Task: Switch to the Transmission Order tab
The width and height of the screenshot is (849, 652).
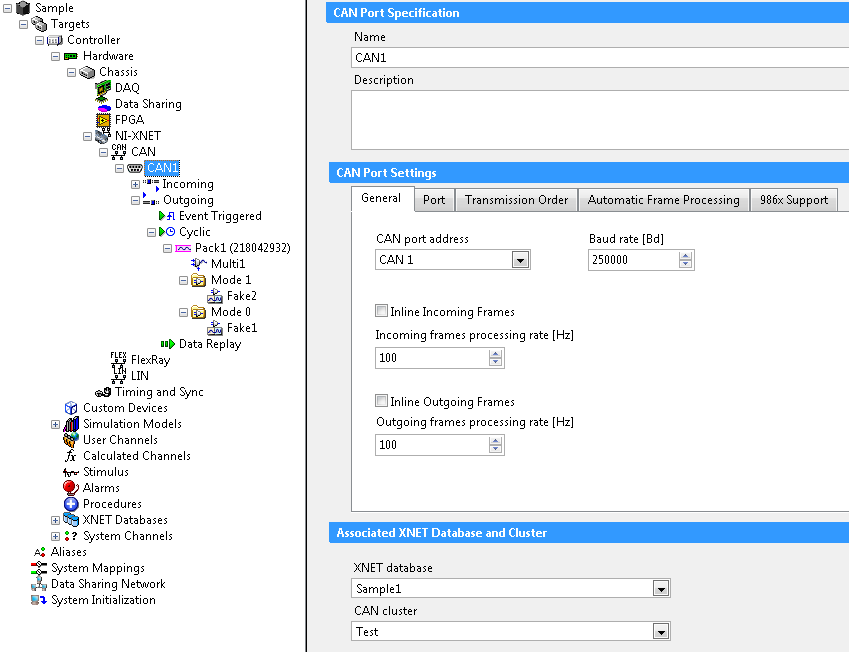Action: [x=516, y=200]
